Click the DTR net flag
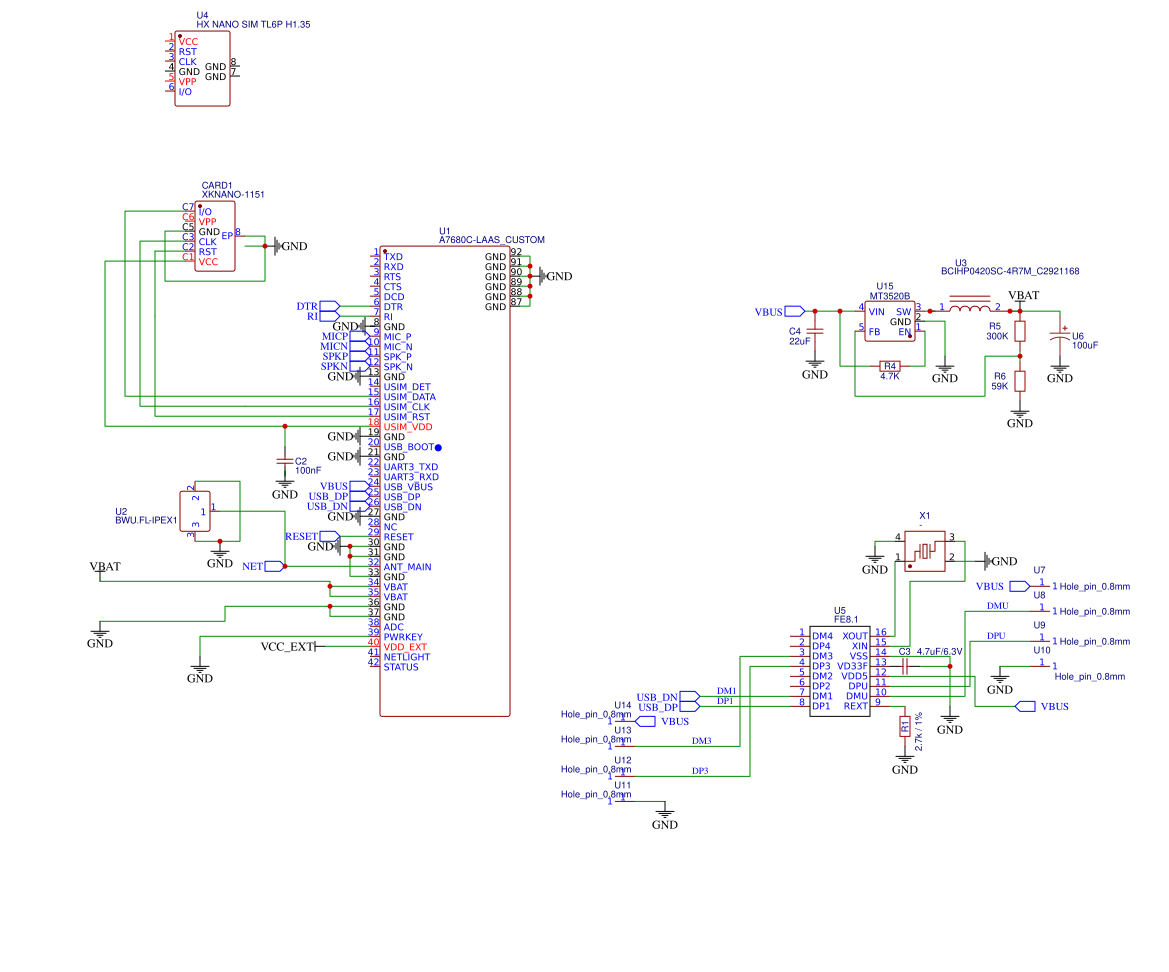This screenshot has width=1169, height=972. (x=330, y=306)
